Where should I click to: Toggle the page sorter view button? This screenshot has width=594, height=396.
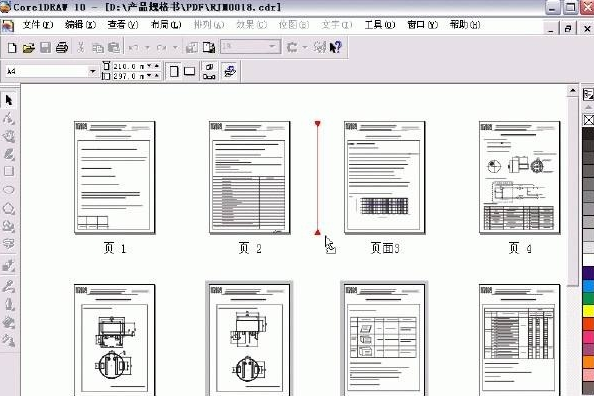click(x=229, y=71)
